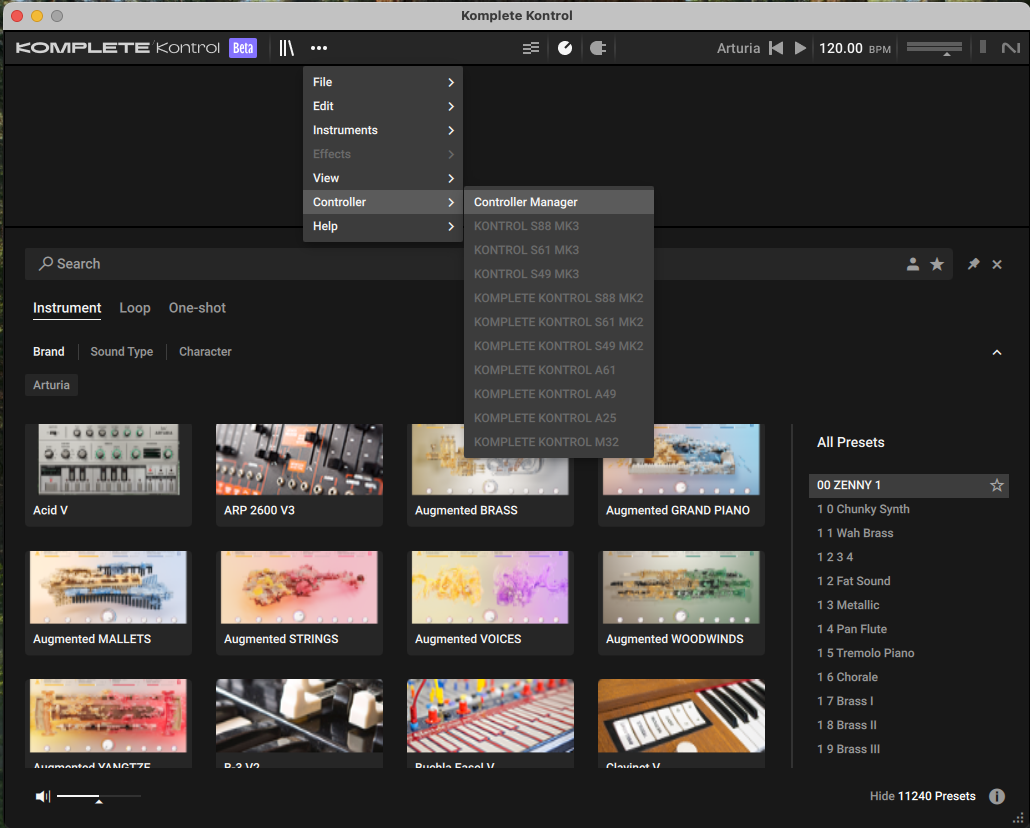This screenshot has width=1030, height=828.
Task: Select the Brand filter
Action: pyautogui.click(x=49, y=352)
